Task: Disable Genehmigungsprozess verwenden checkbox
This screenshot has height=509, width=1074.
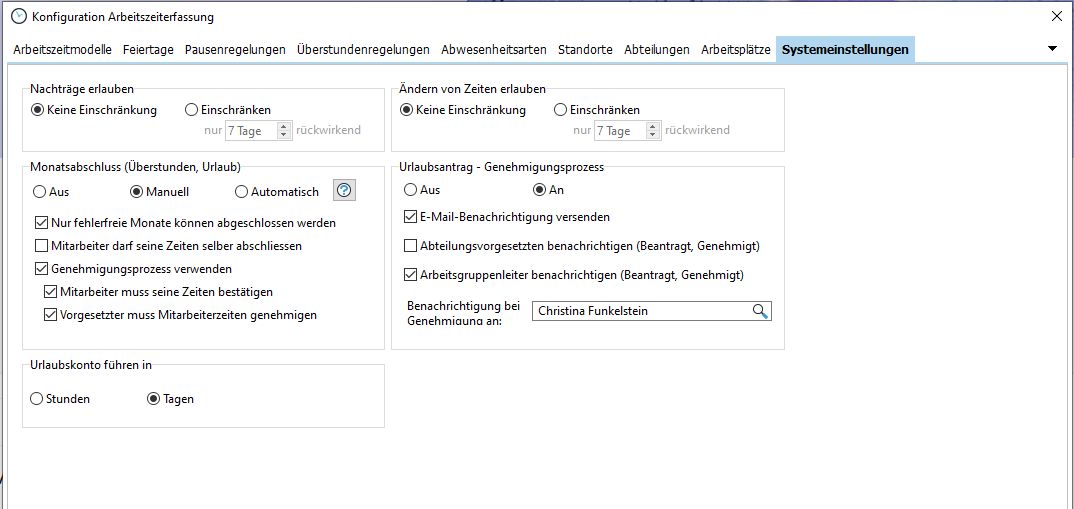Action: (42, 269)
